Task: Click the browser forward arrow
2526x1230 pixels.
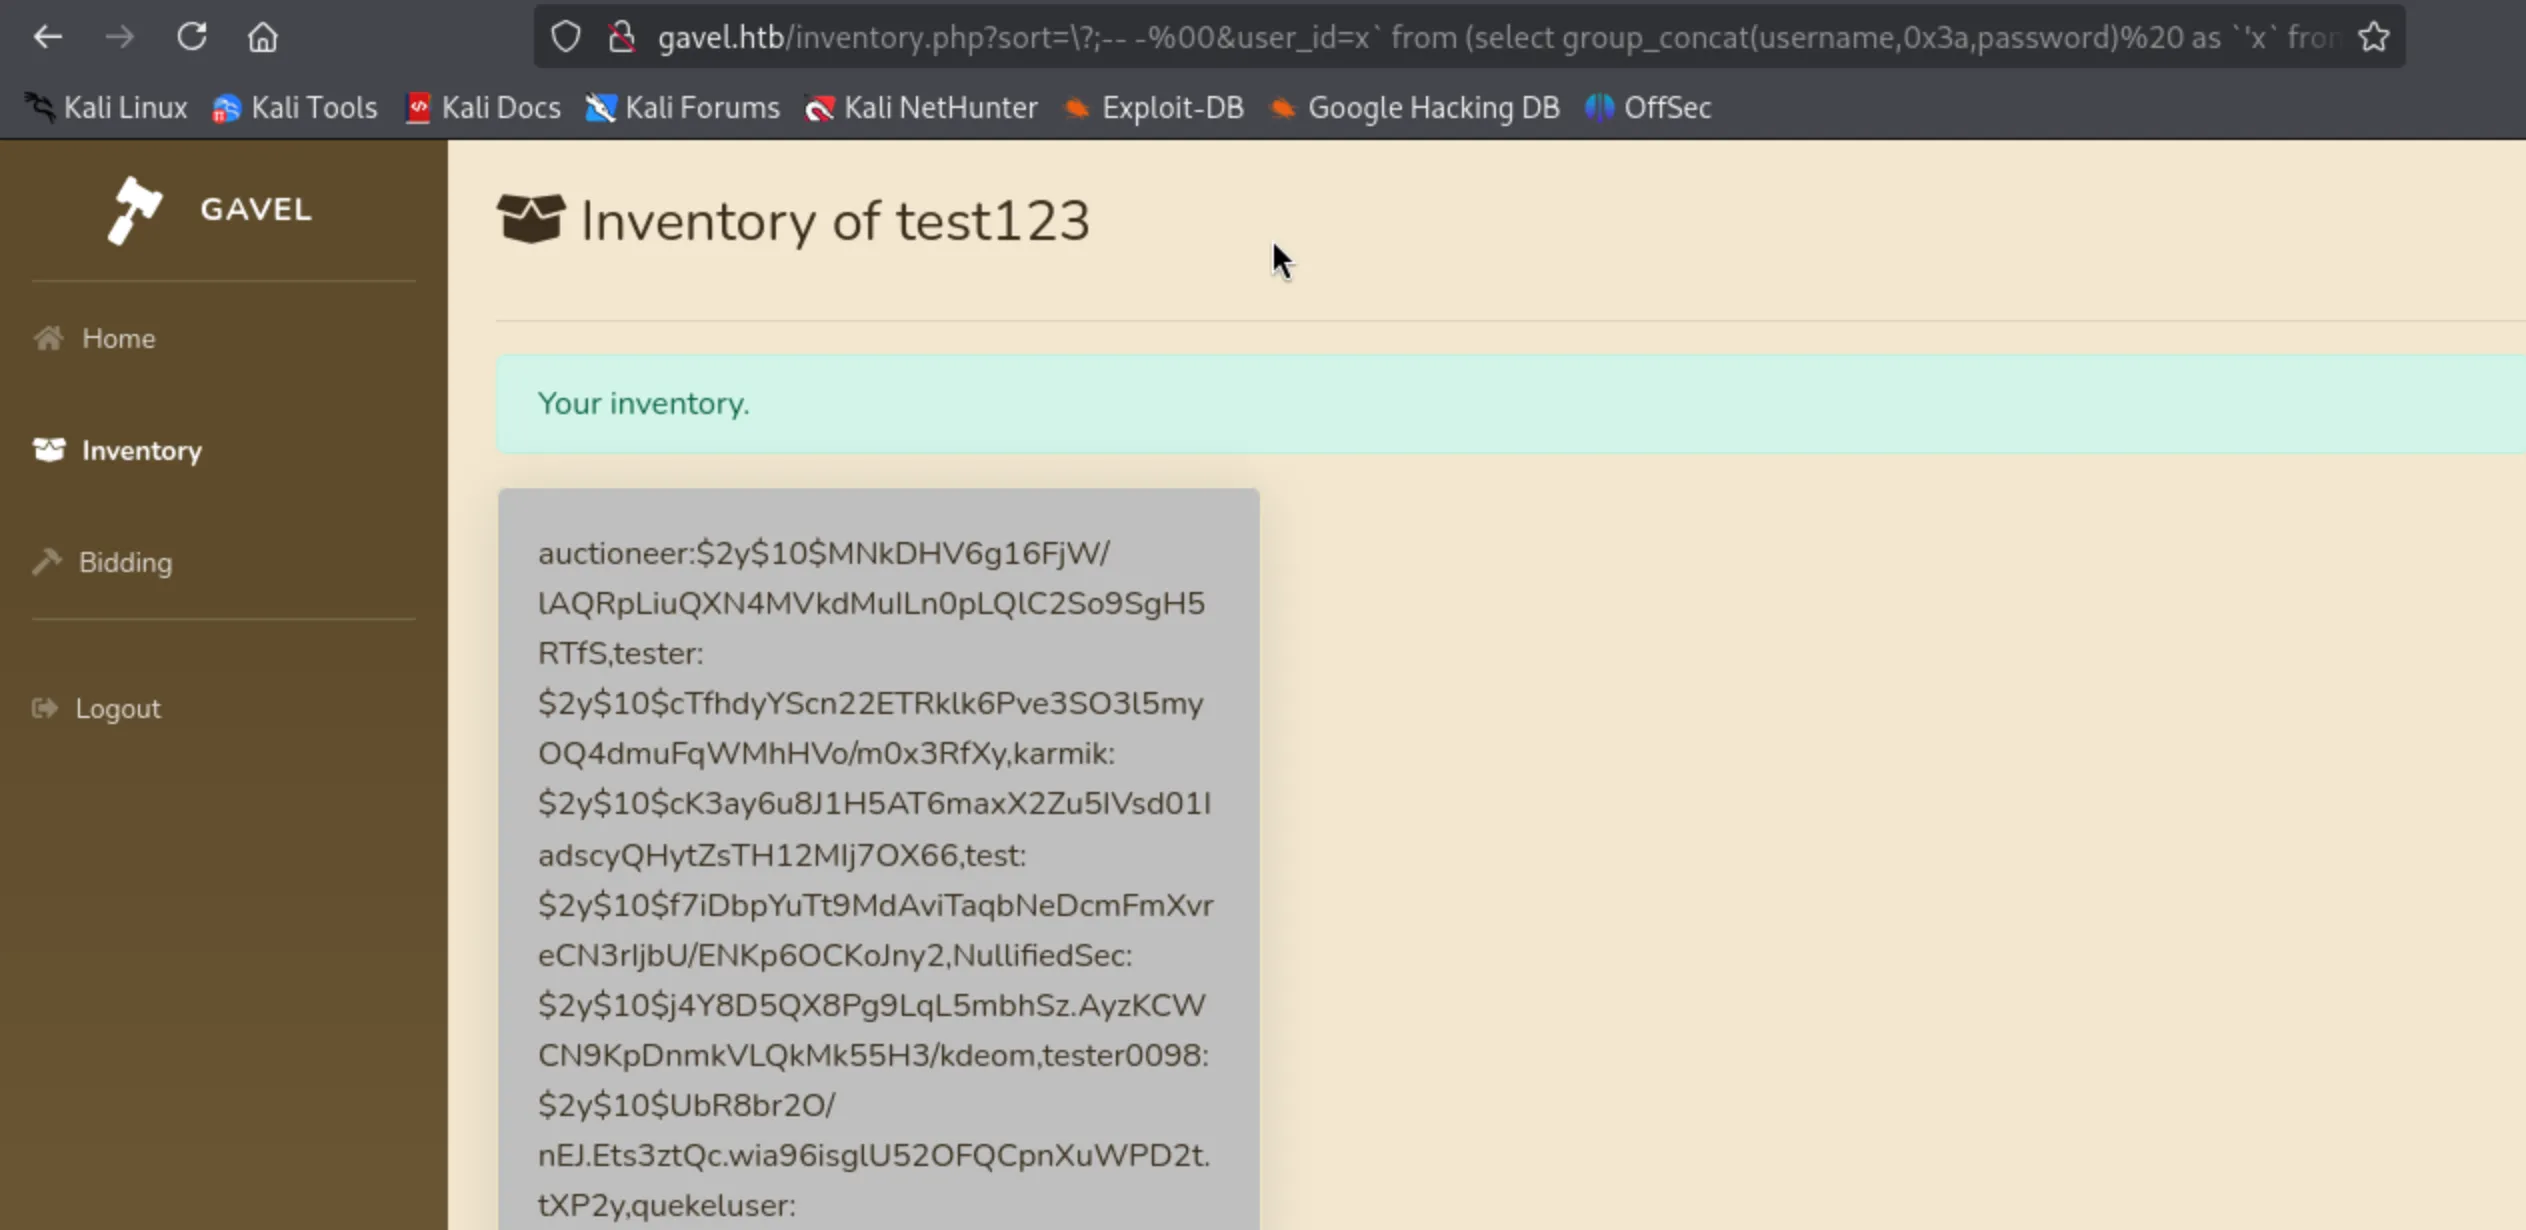Action: (x=119, y=38)
